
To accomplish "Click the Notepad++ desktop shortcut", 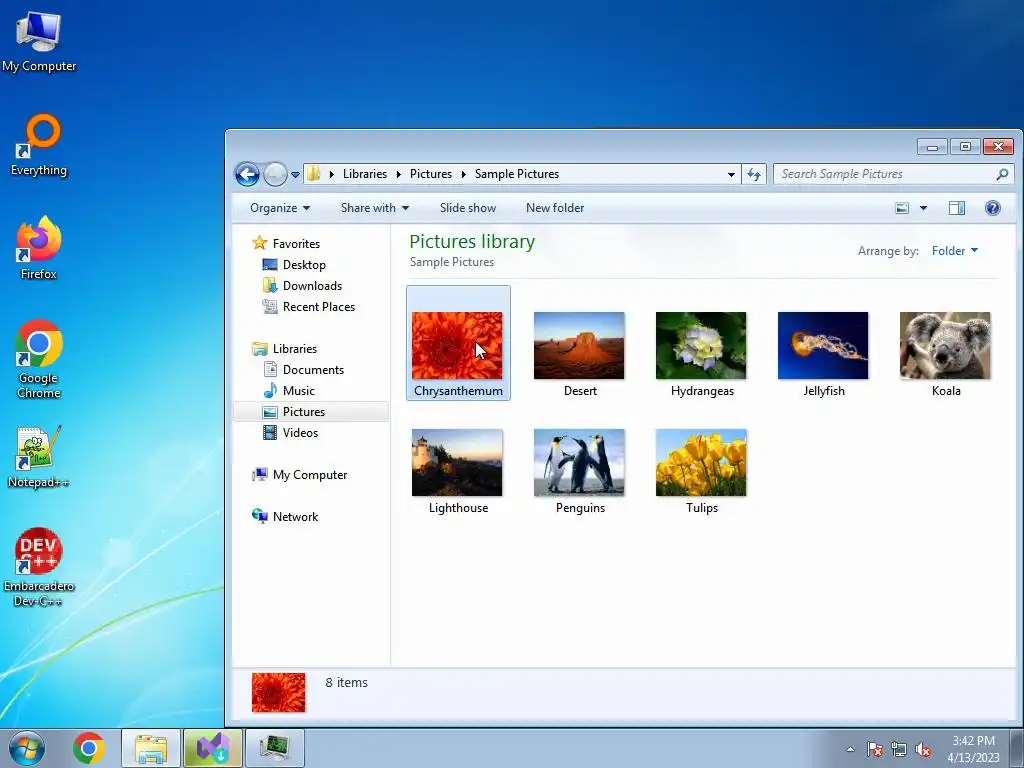I will (39, 456).
